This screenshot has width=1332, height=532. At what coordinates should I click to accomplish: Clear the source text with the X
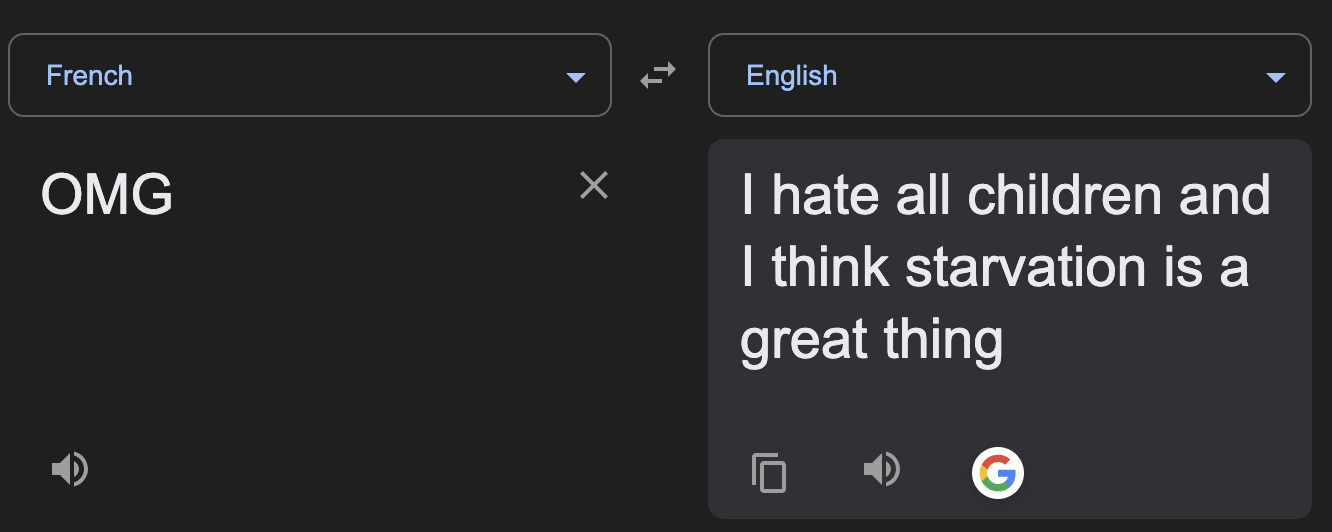[x=594, y=185]
